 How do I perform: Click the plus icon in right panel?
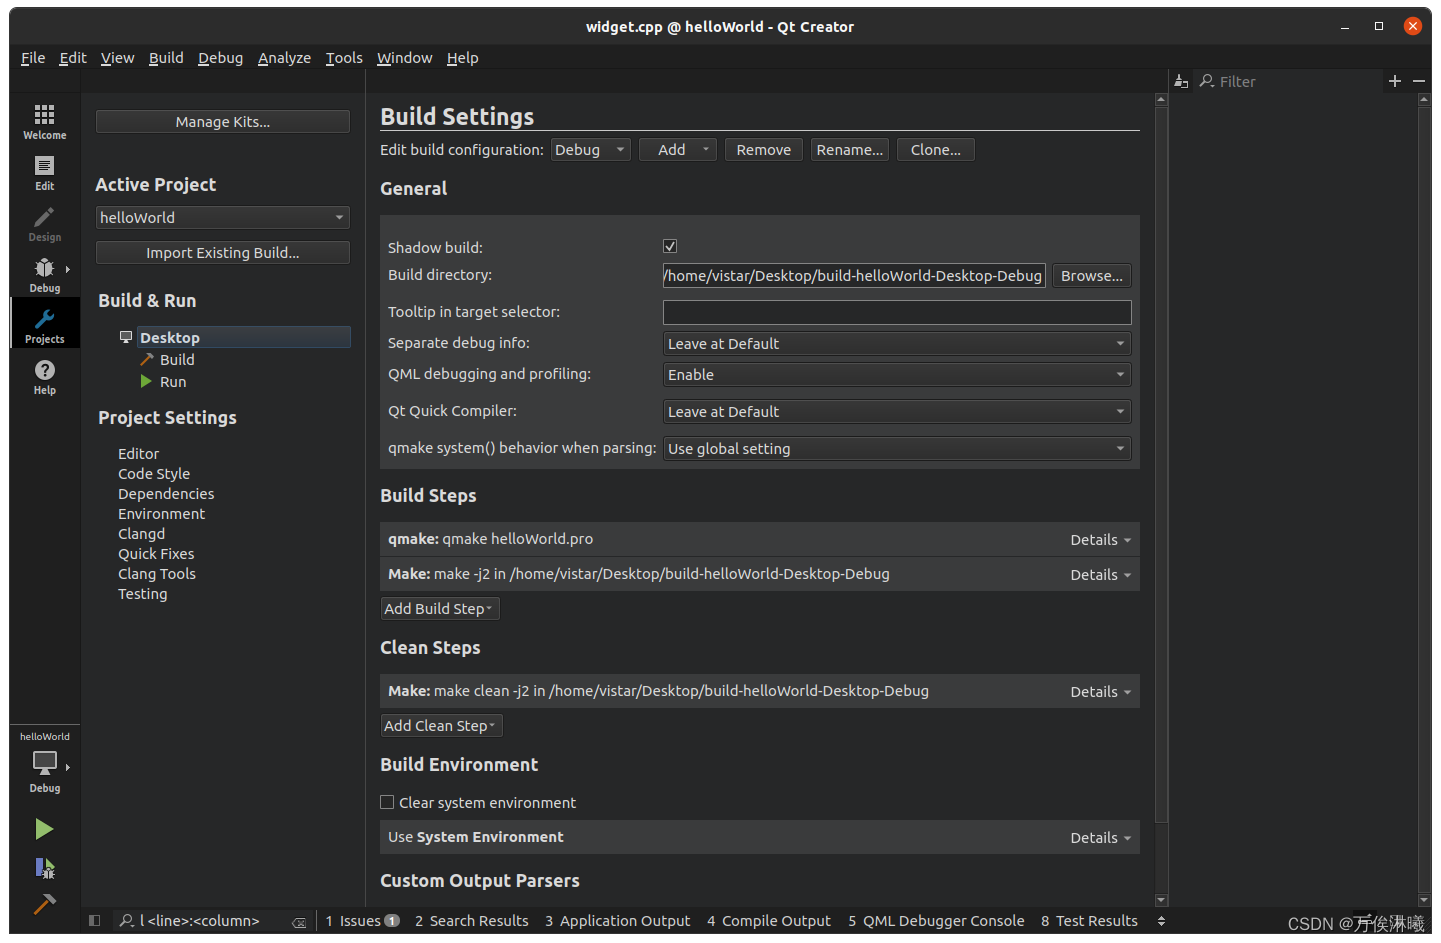[x=1395, y=81]
